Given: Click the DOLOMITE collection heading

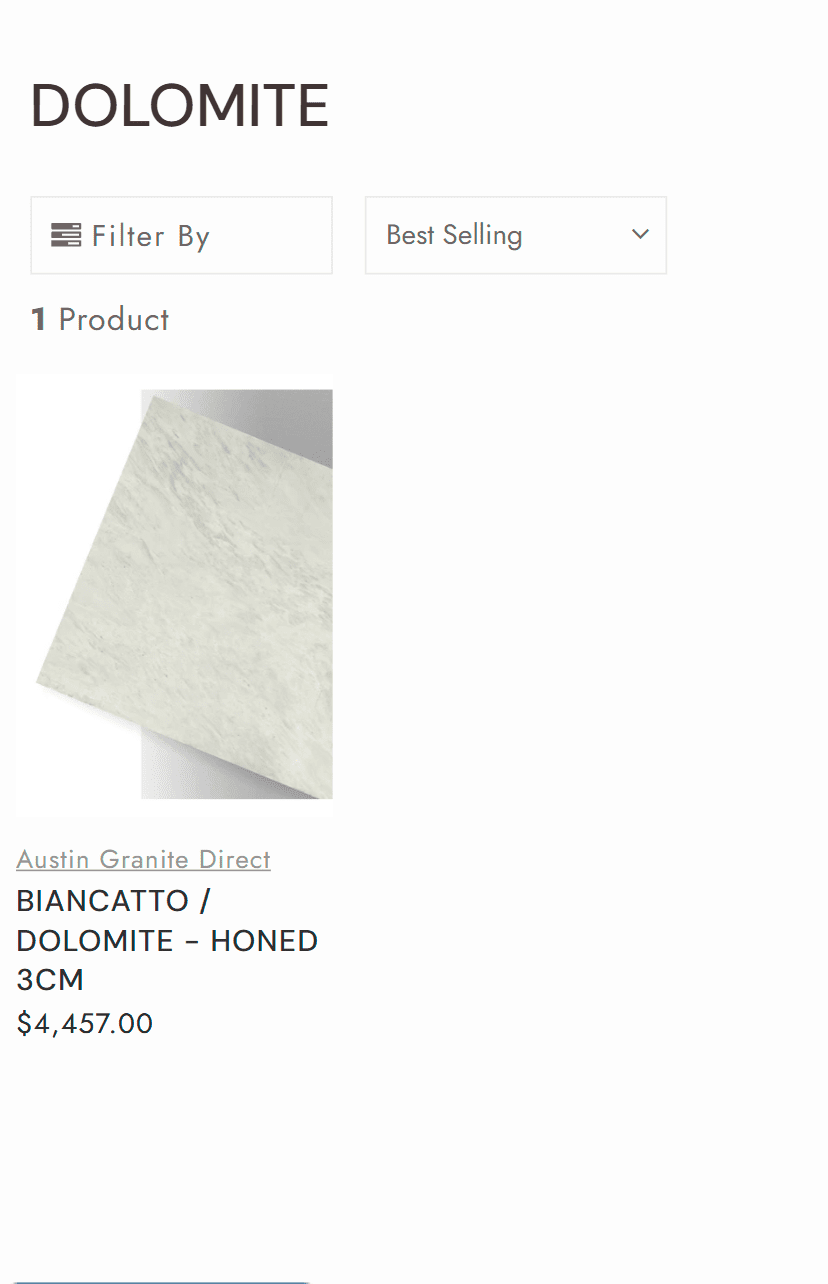Looking at the screenshot, I should point(180,103).
